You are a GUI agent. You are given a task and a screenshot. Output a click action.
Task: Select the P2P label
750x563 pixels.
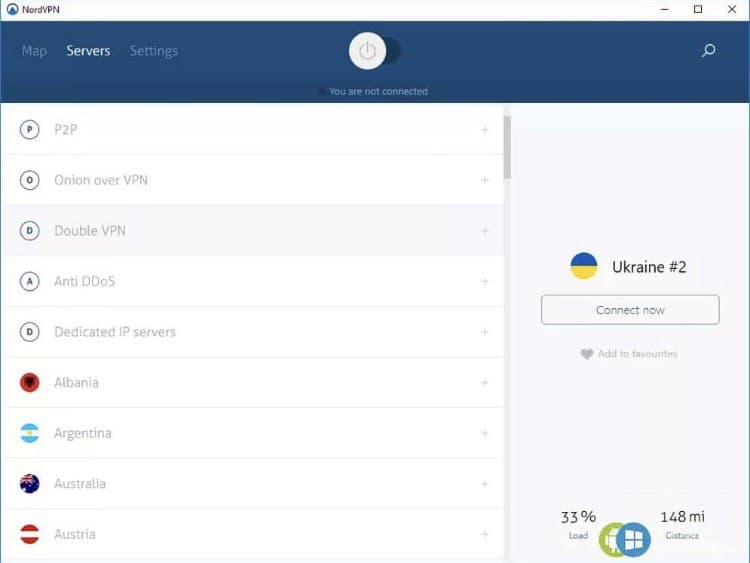click(x=66, y=130)
